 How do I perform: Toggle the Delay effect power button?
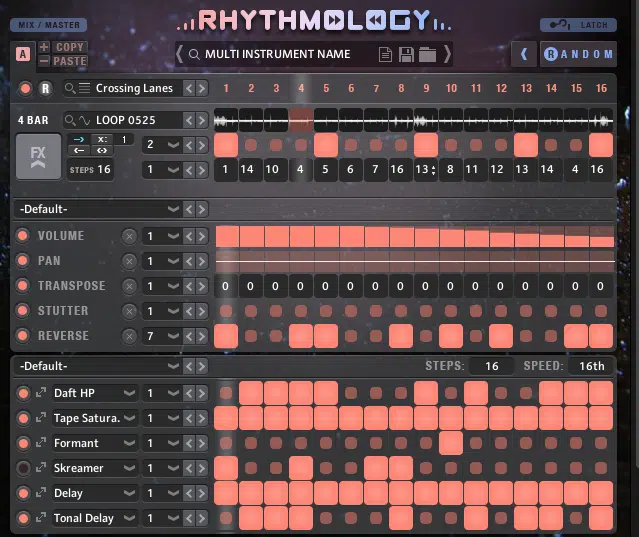(x=23, y=493)
